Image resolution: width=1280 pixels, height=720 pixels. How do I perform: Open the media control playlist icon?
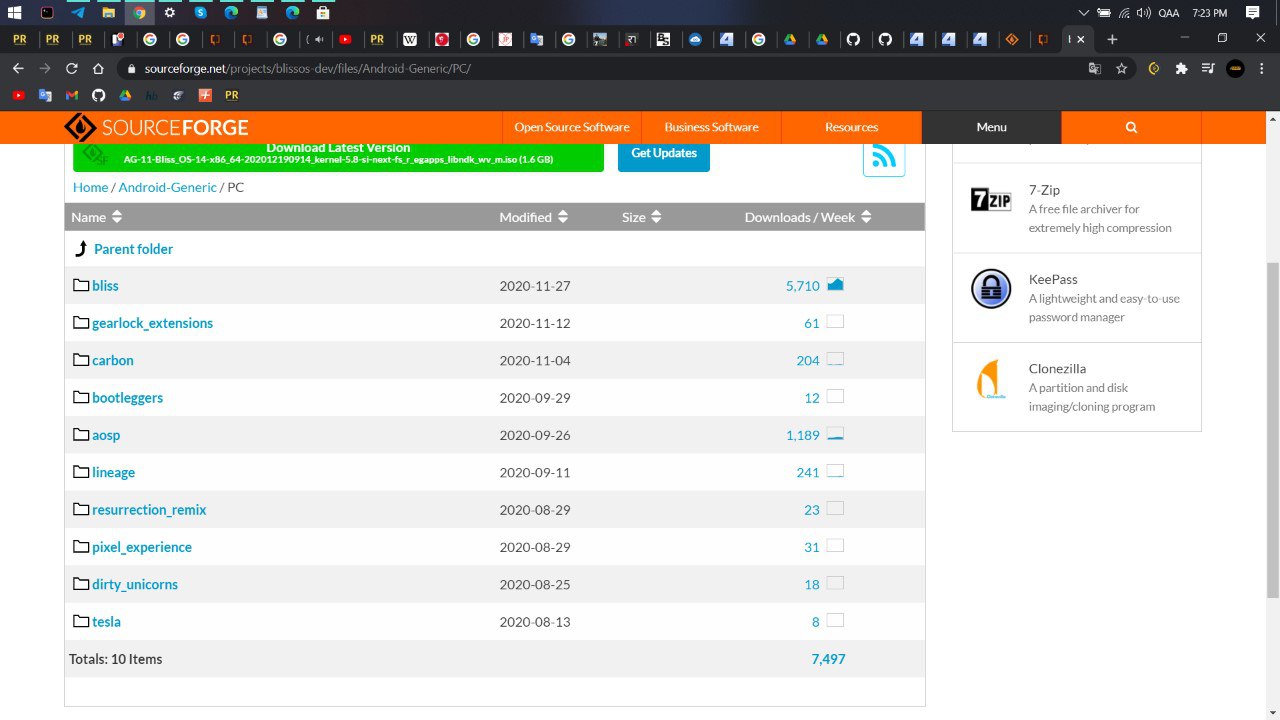1208,69
